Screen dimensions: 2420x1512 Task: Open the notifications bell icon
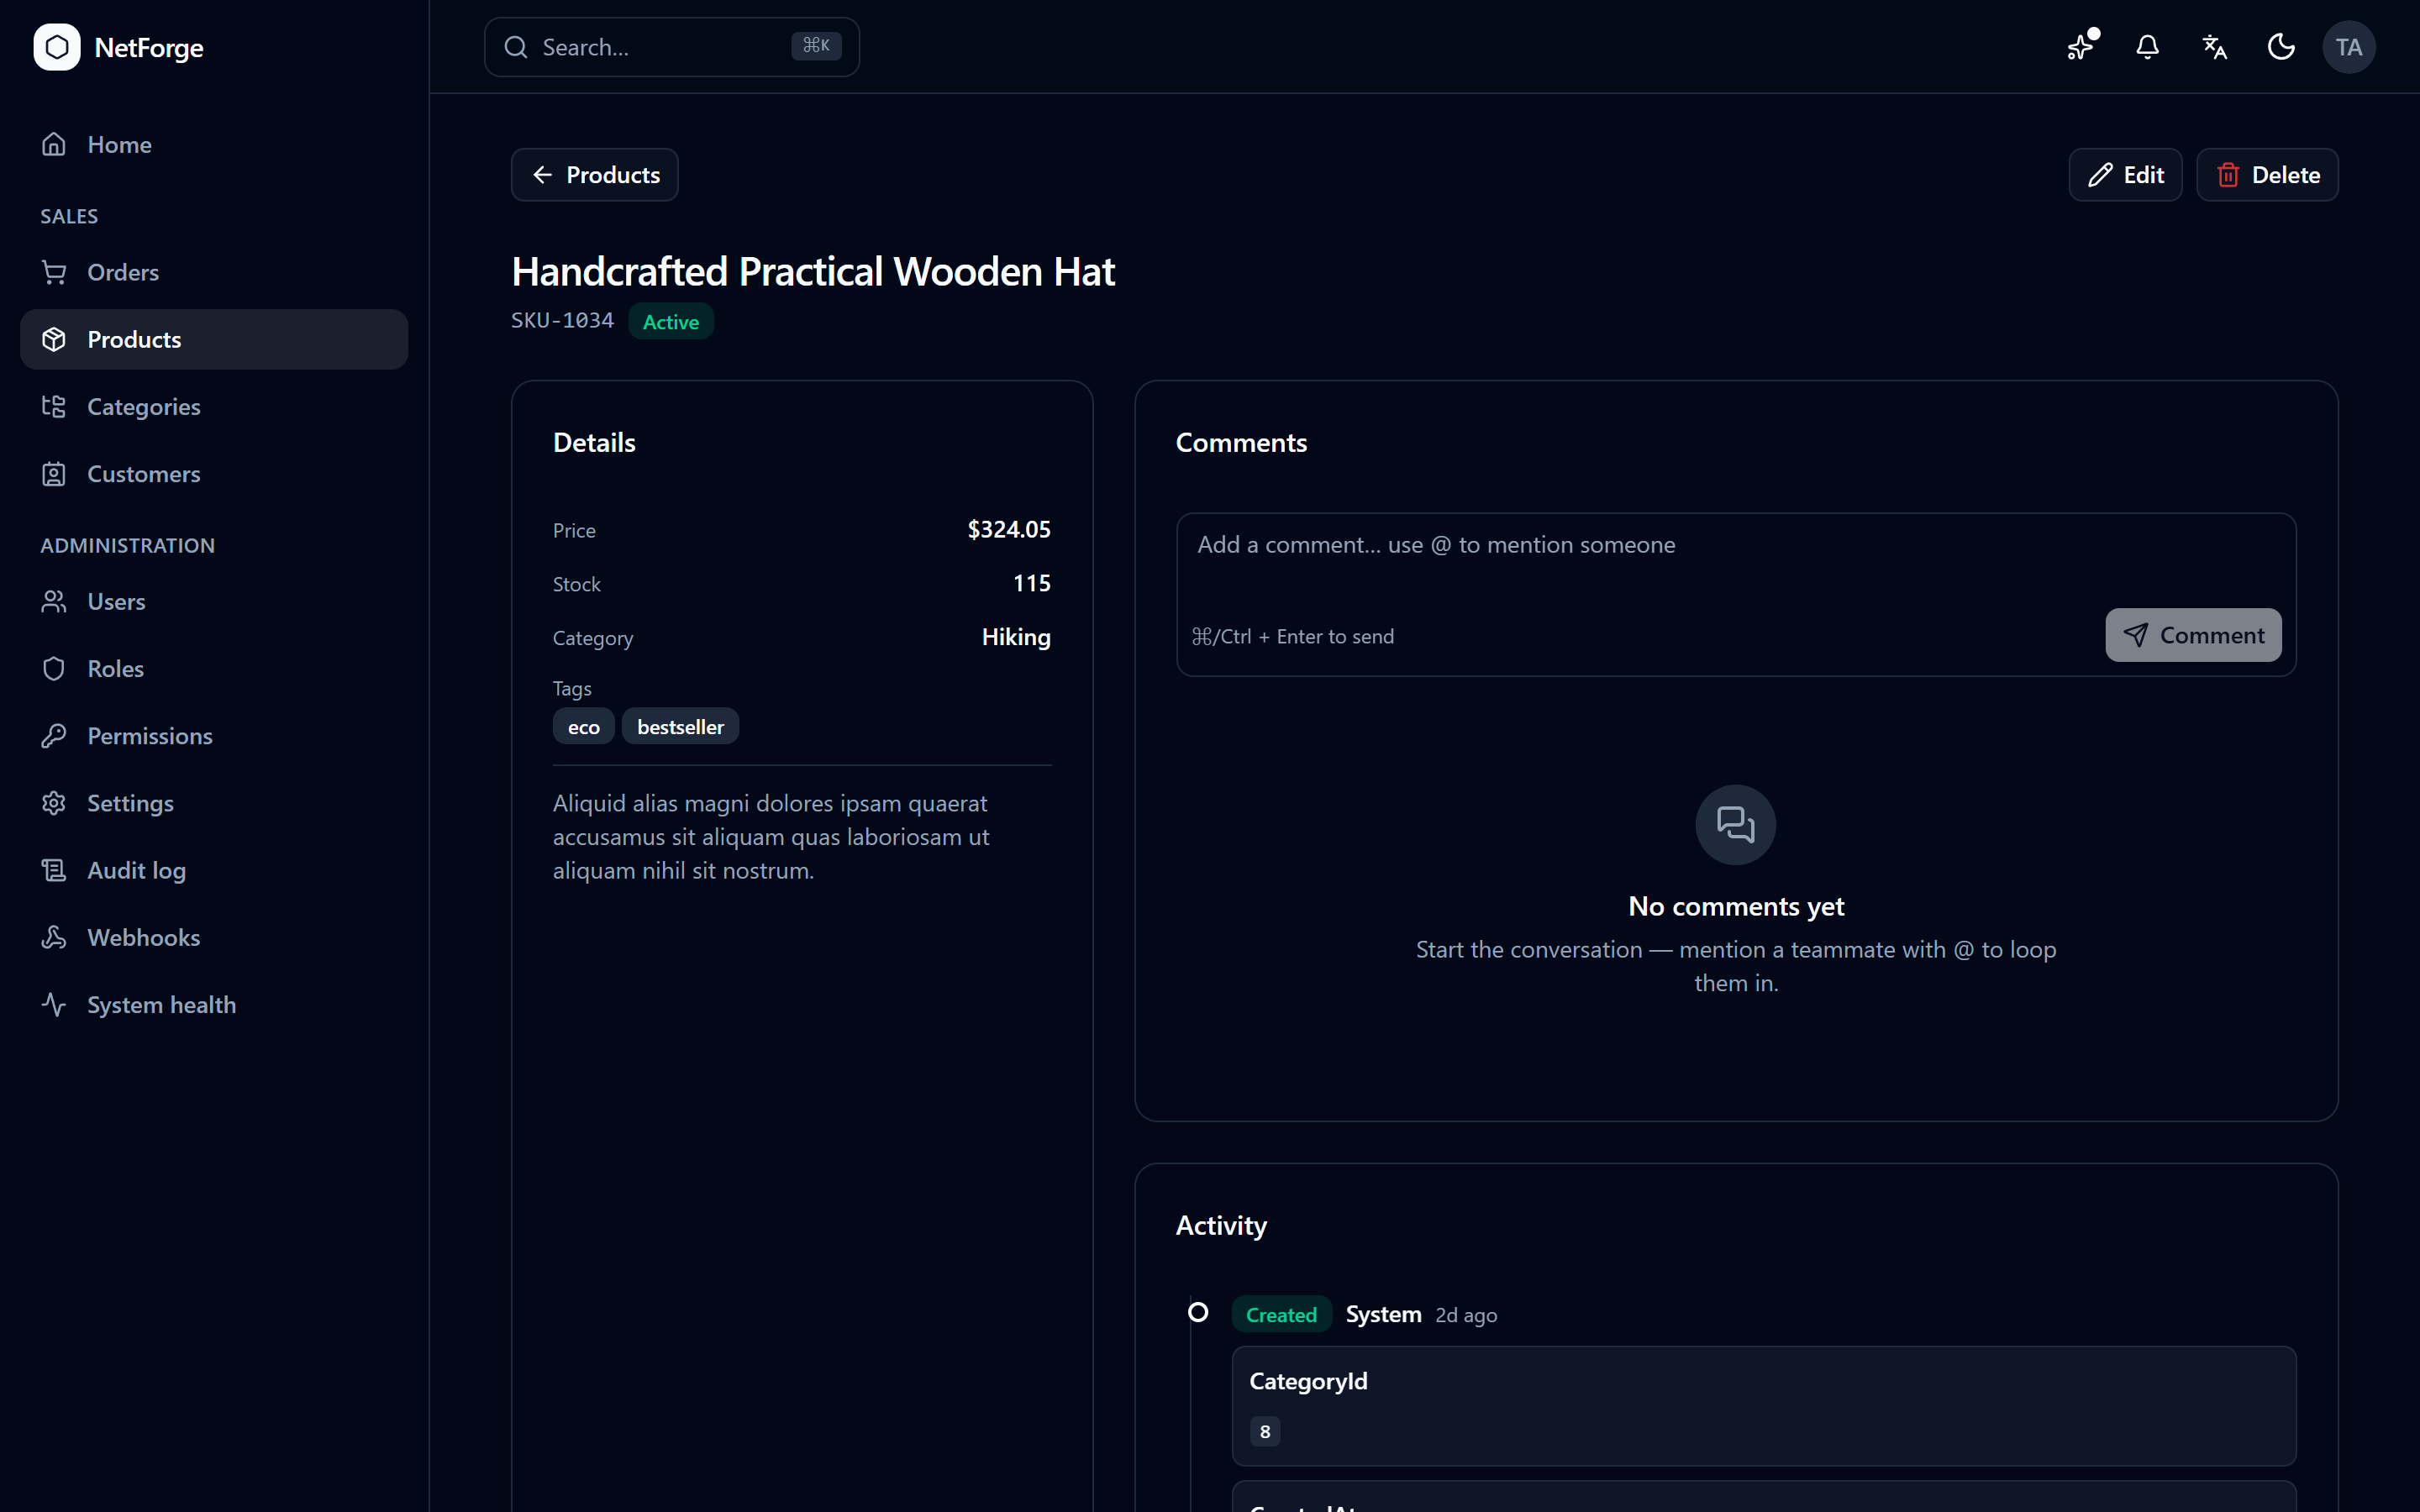click(2148, 47)
